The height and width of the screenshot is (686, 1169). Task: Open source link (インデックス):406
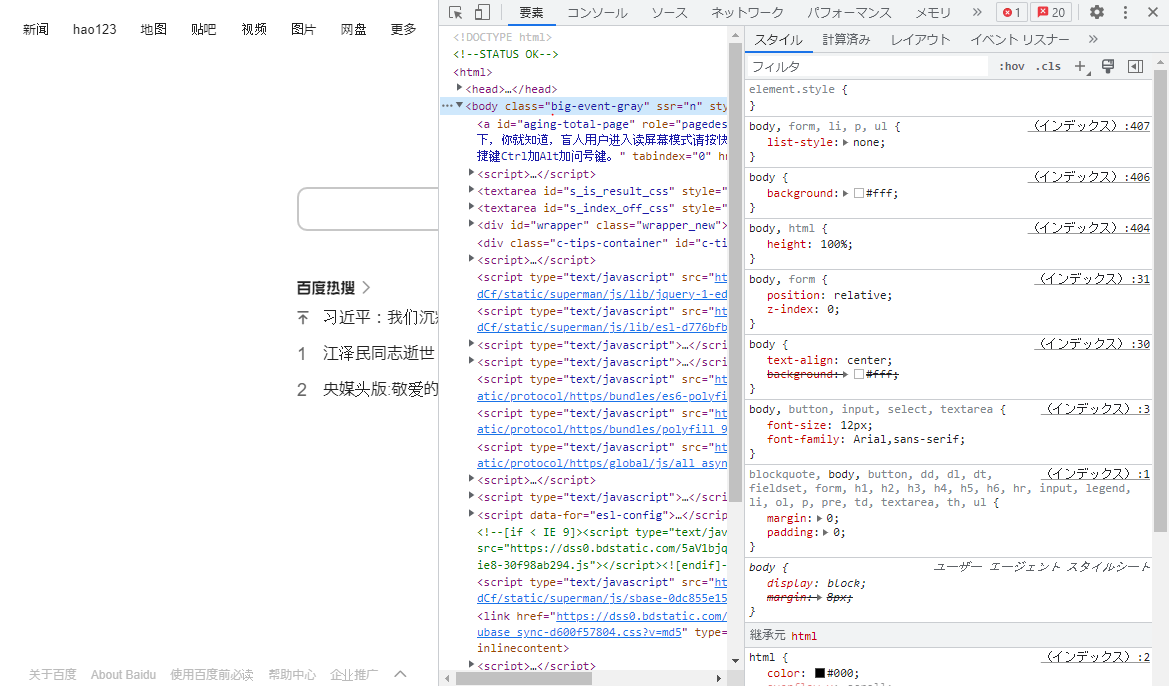click(x=1089, y=177)
